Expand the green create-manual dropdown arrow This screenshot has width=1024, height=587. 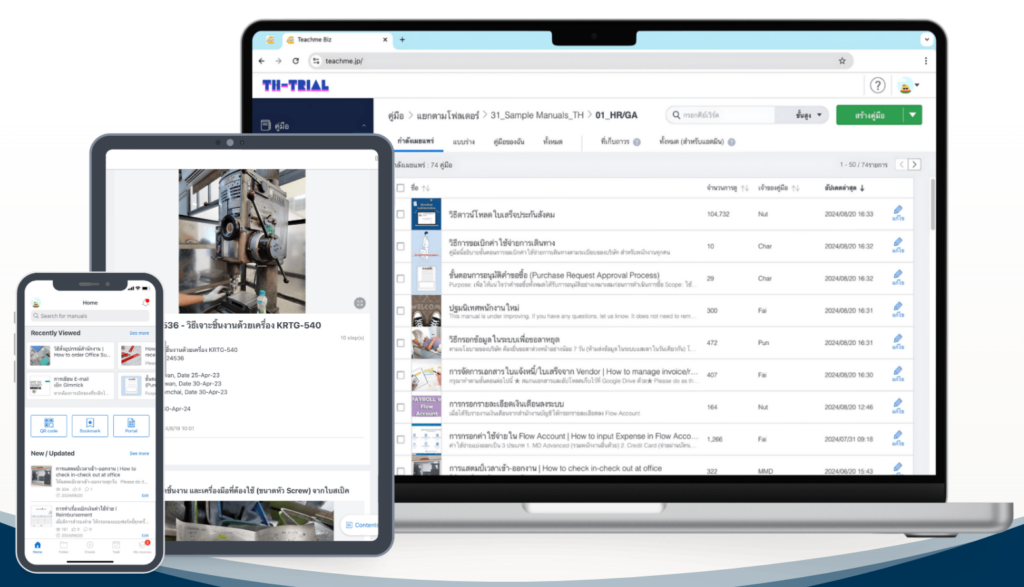(x=912, y=115)
